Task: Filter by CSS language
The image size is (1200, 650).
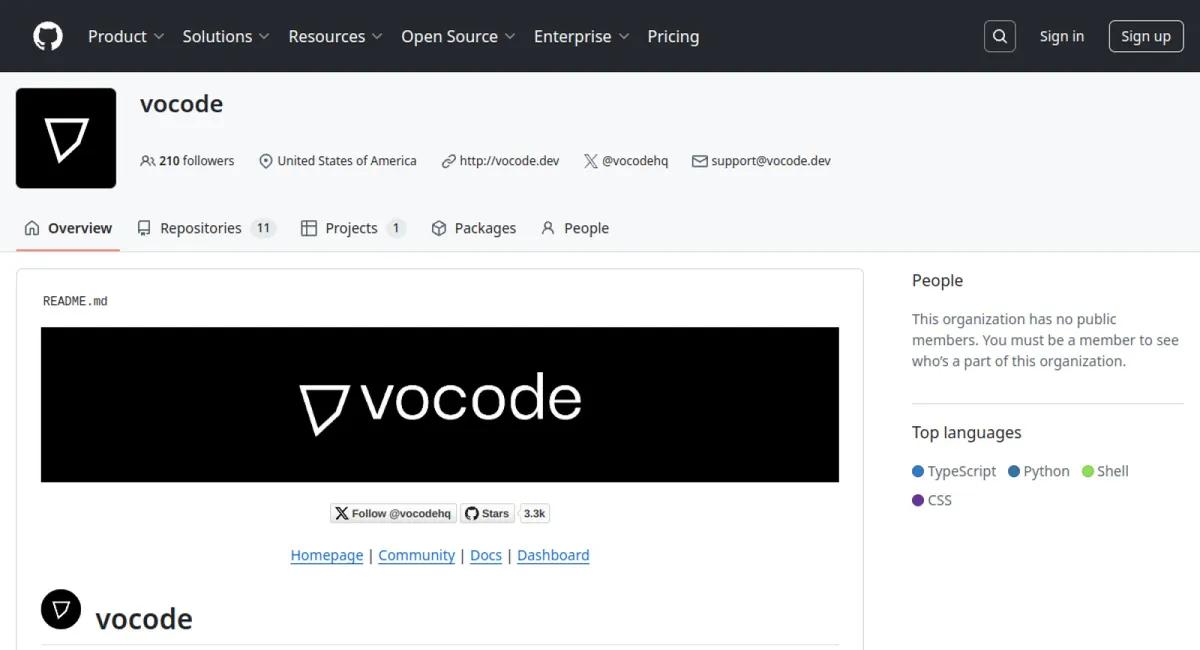Action: pos(932,500)
